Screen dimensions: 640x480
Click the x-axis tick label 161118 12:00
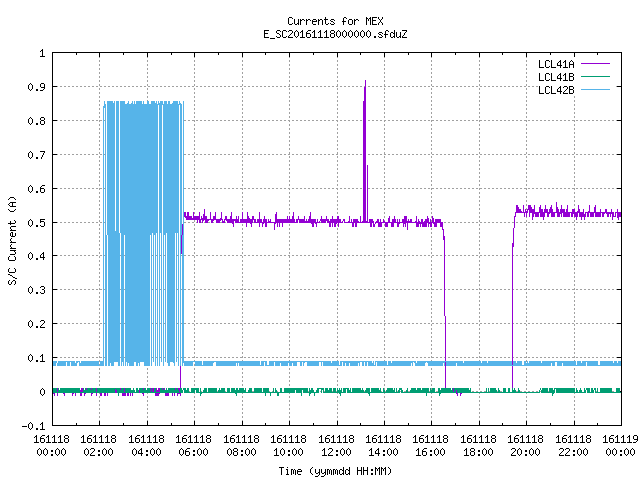pos(336,446)
